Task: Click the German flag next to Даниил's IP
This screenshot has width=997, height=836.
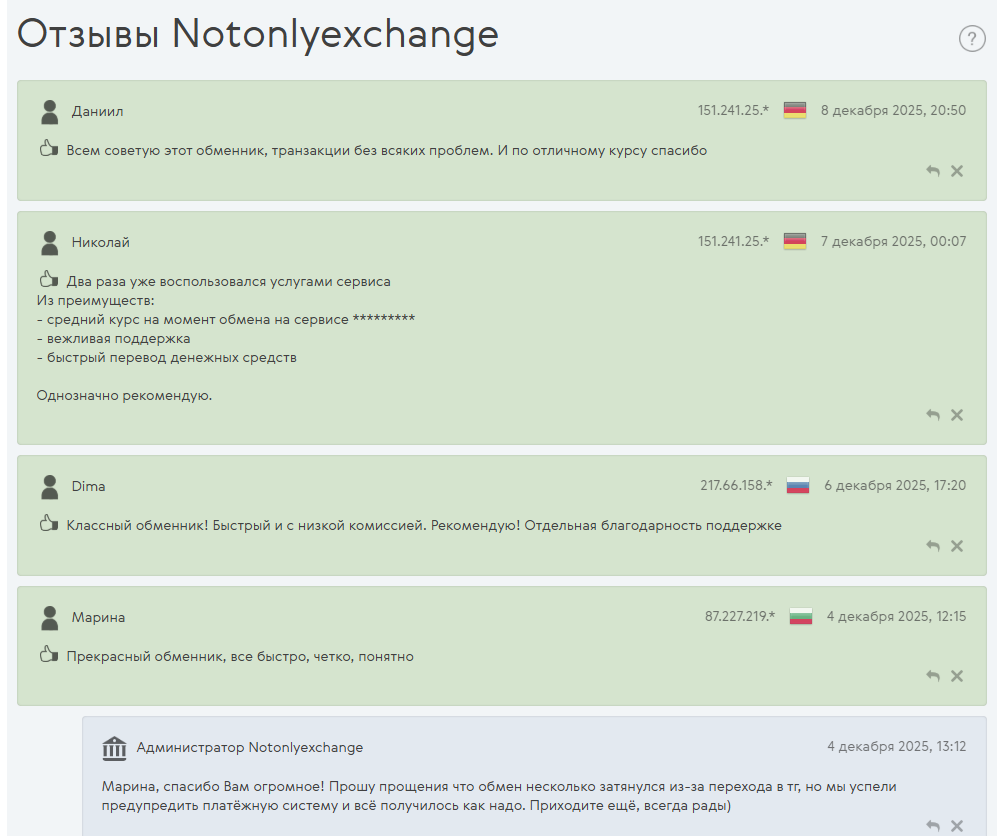Action: (x=795, y=111)
